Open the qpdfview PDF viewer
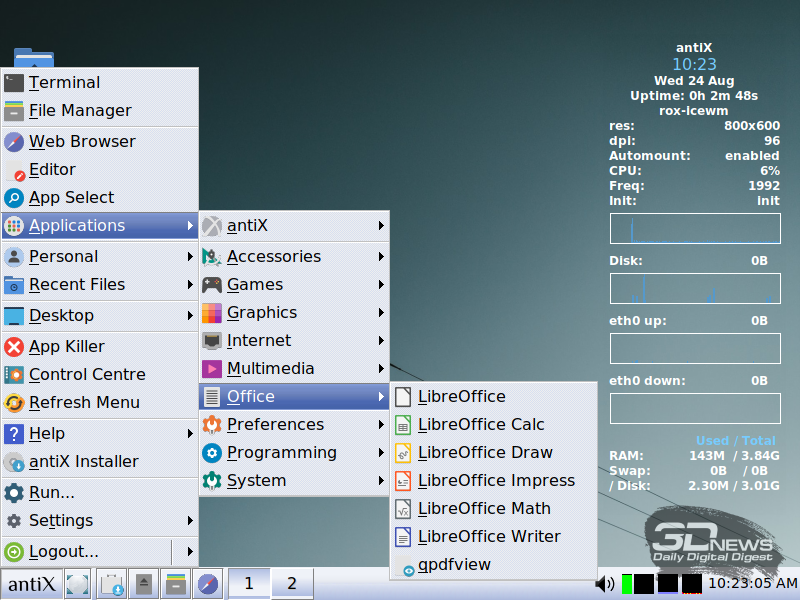800x600 pixels. point(454,564)
